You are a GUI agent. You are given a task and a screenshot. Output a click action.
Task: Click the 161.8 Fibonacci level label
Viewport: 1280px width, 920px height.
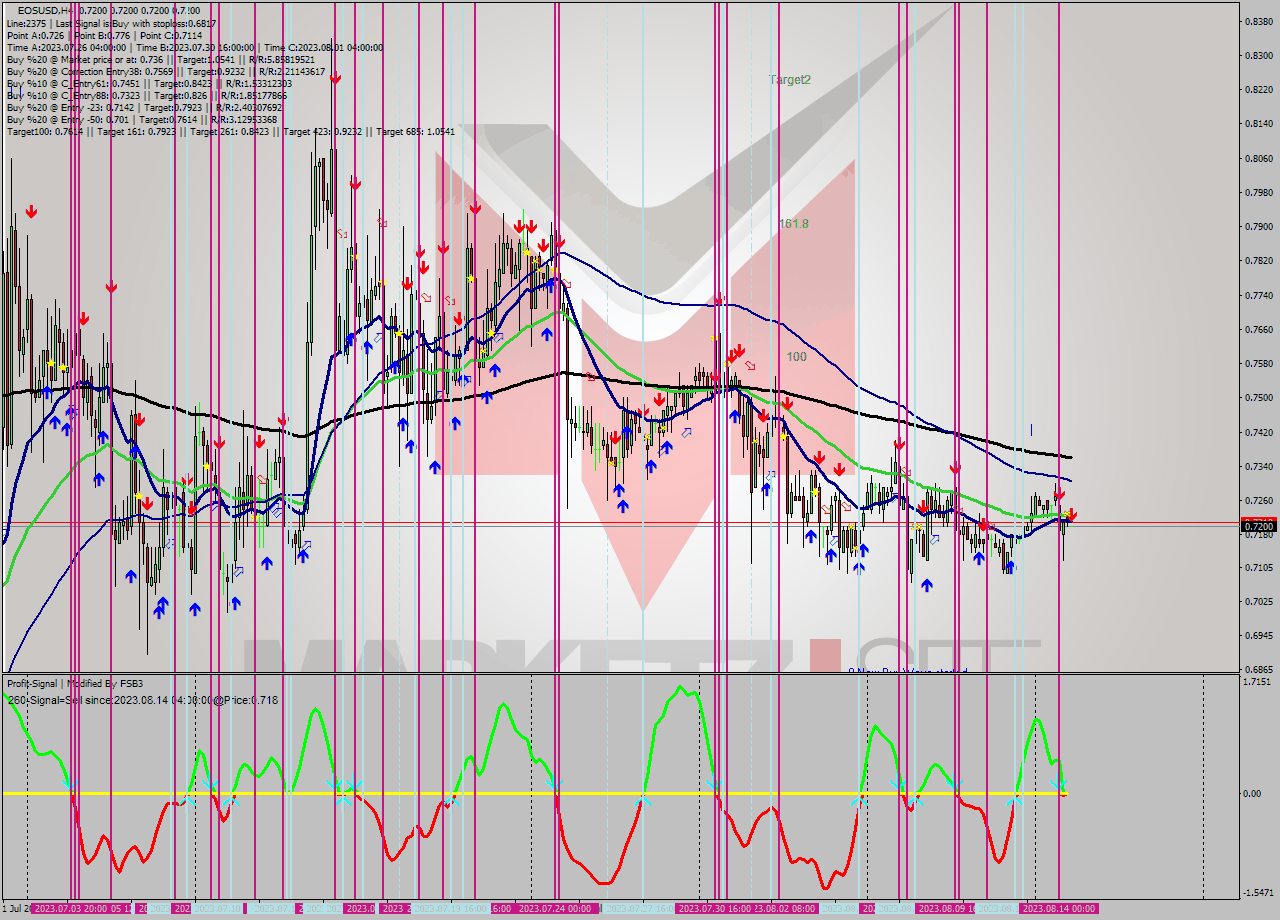pos(794,224)
